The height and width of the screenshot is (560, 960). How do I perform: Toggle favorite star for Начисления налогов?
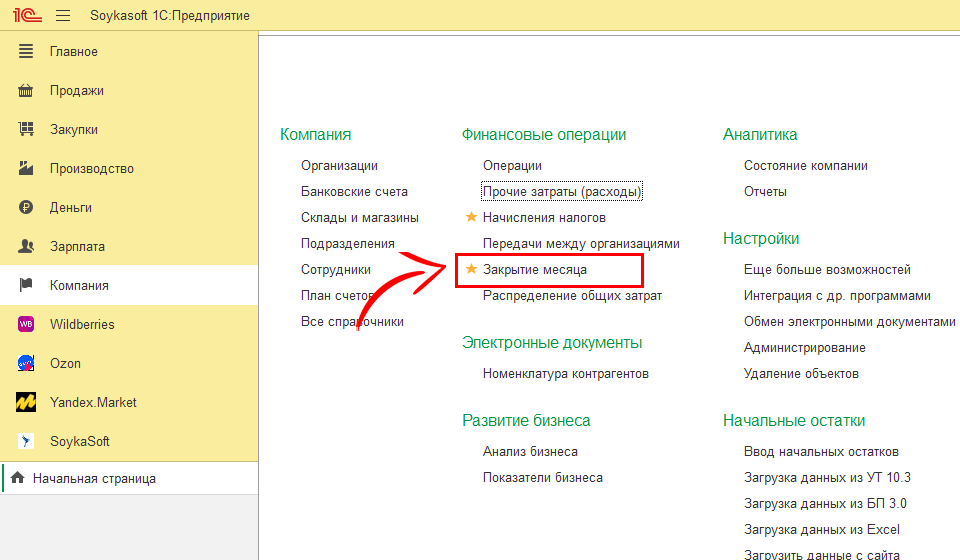click(471, 217)
